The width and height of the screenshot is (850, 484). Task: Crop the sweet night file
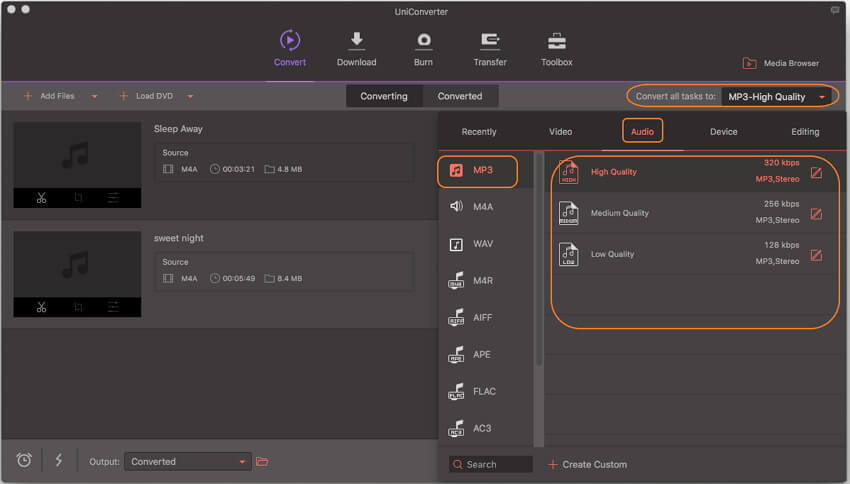point(78,307)
